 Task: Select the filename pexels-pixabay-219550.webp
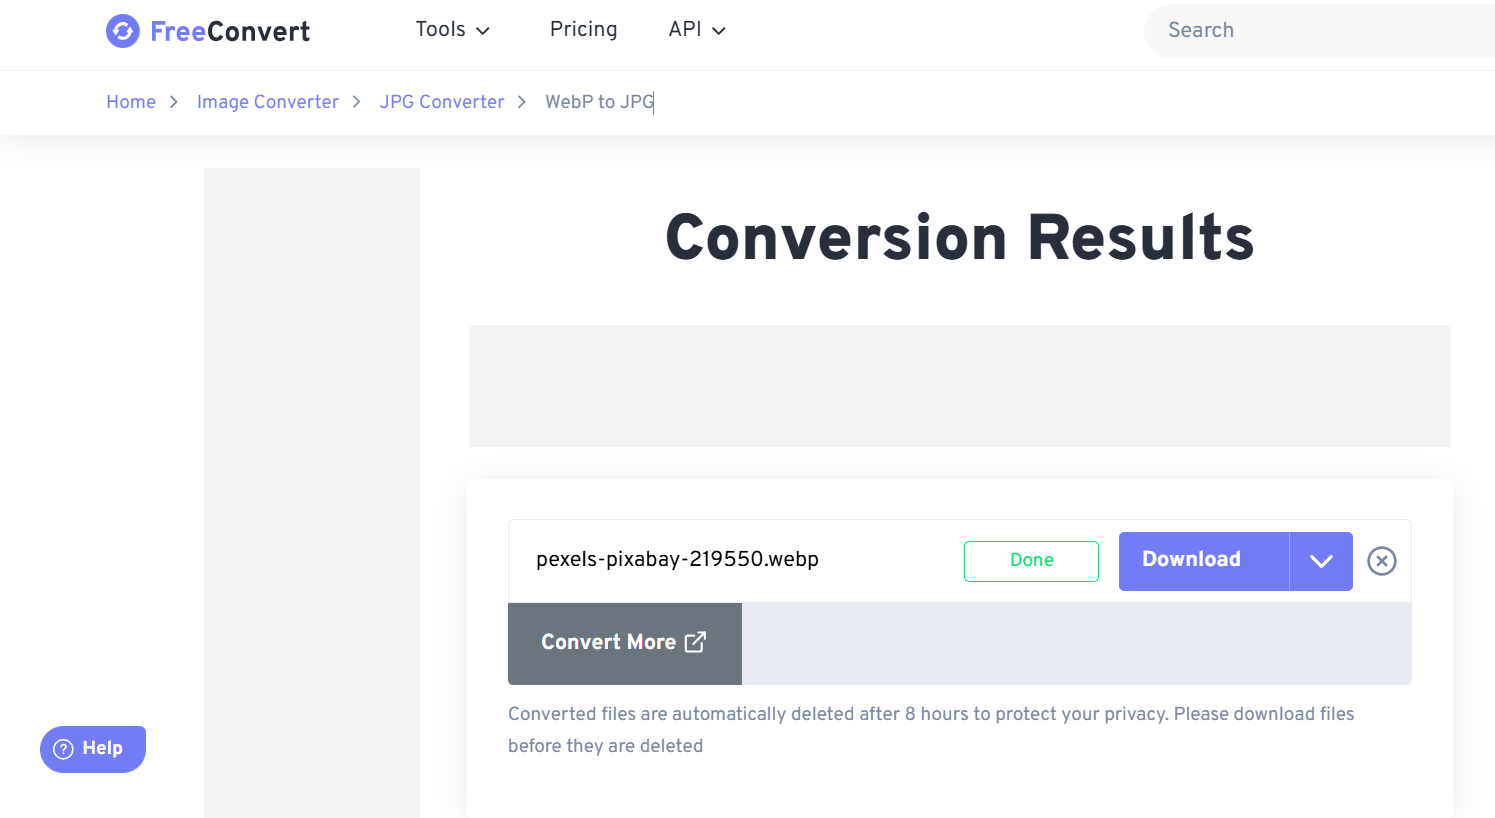(x=677, y=560)
